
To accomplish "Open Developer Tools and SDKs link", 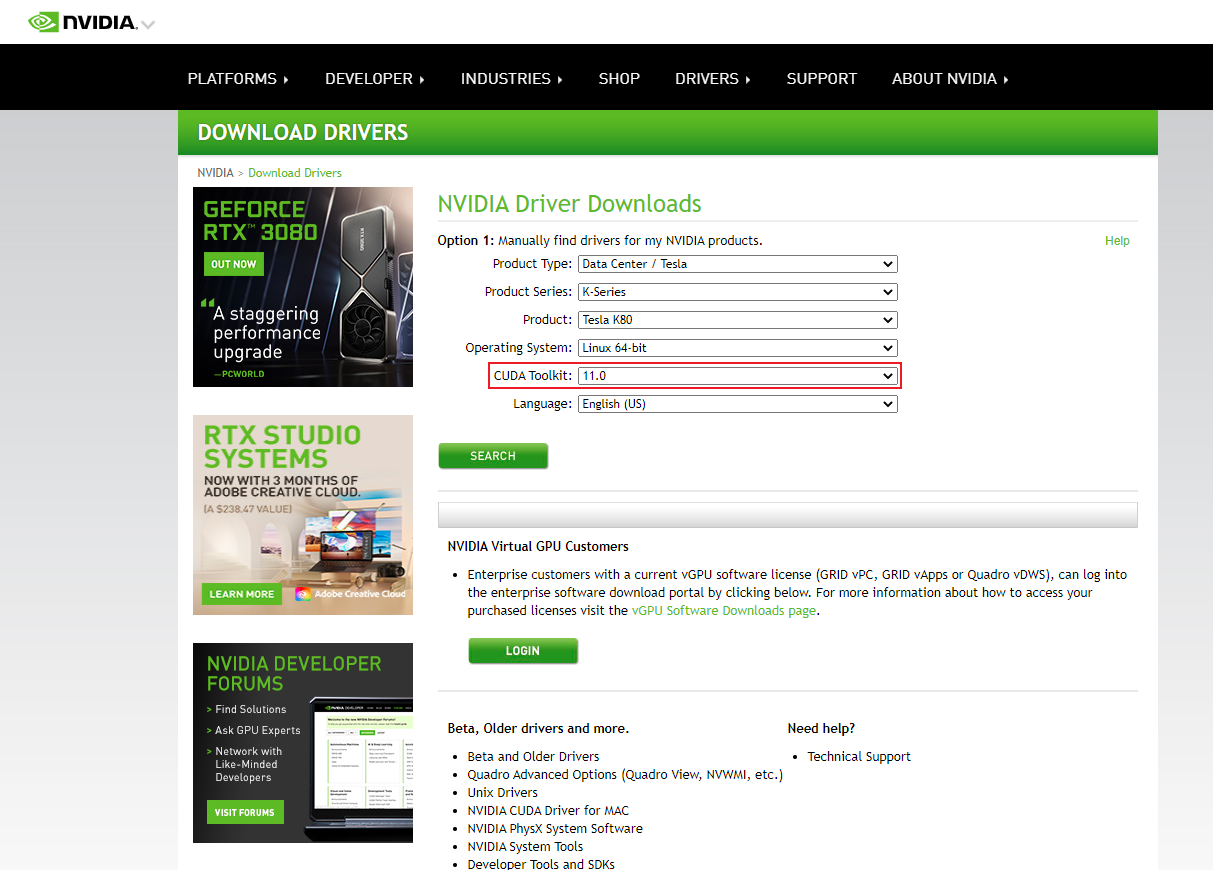I will click(541, 864).
